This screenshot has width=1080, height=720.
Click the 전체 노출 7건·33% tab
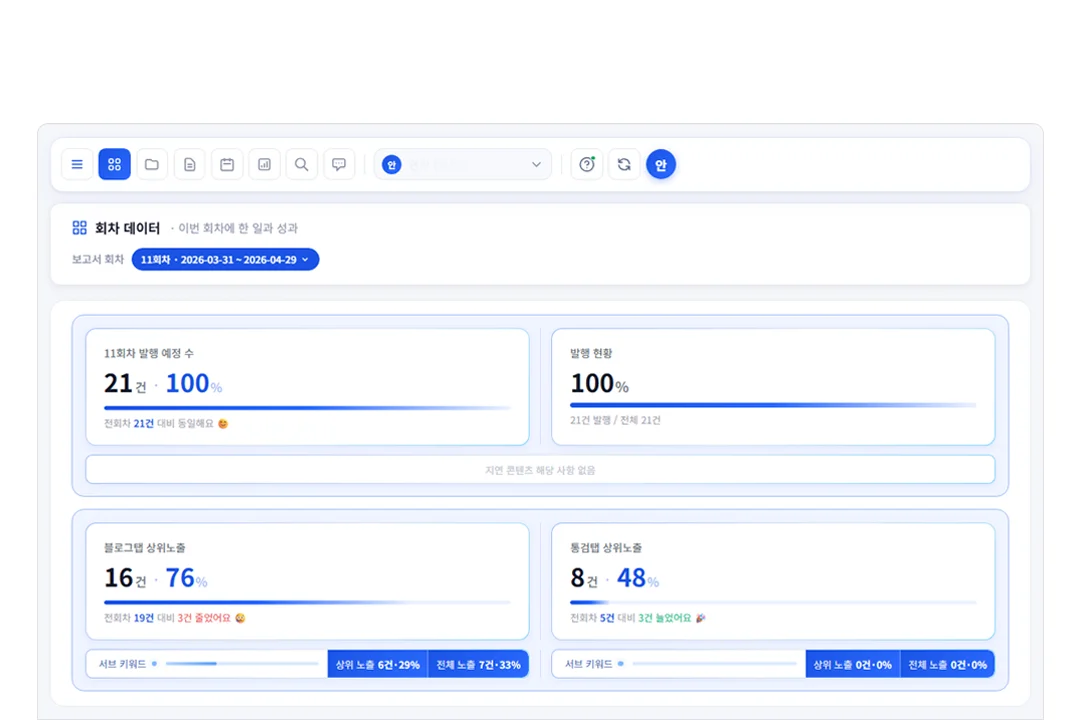pos(478,665)
